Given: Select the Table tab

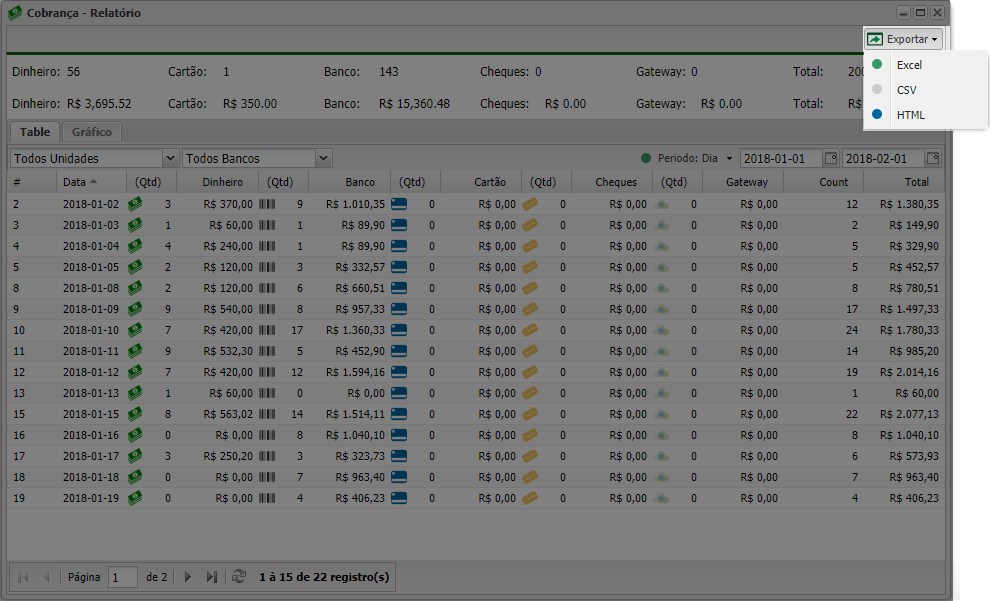Looking at the screenshot, I should pos(35,132).
